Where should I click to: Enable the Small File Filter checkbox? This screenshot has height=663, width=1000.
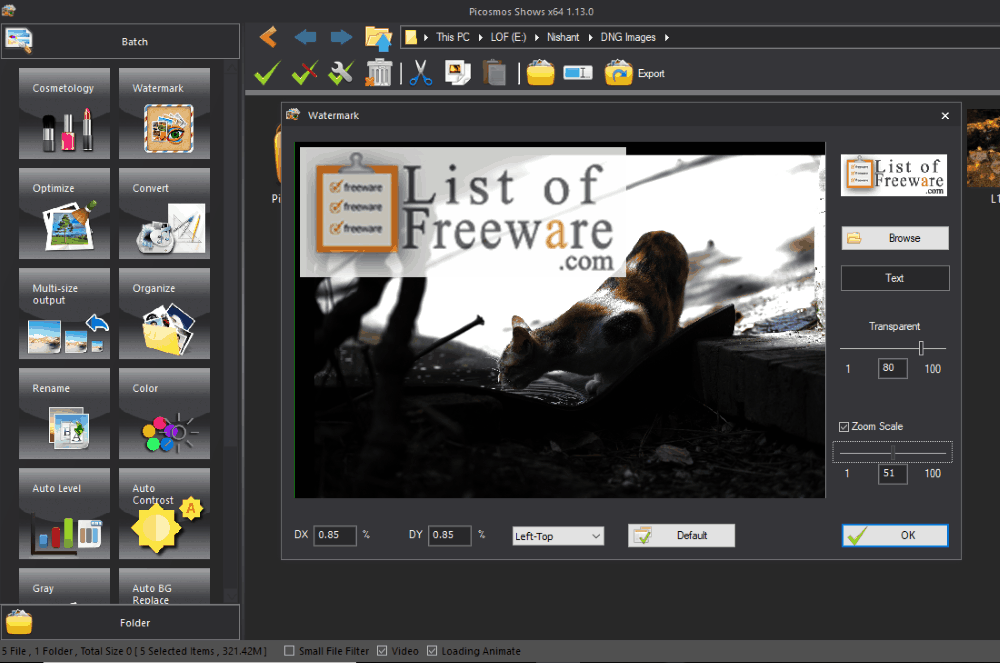(289, 651)
